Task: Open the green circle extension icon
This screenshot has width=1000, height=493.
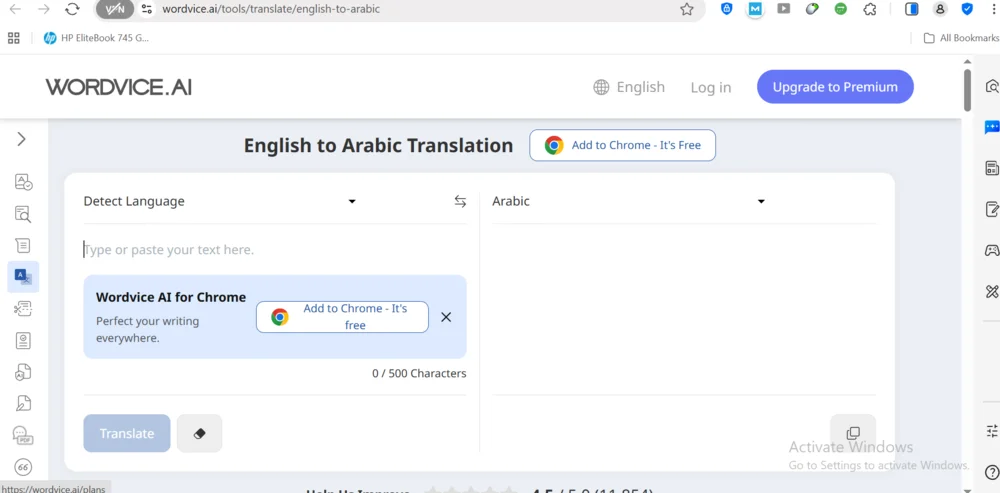Action: [x=841, y=9]
